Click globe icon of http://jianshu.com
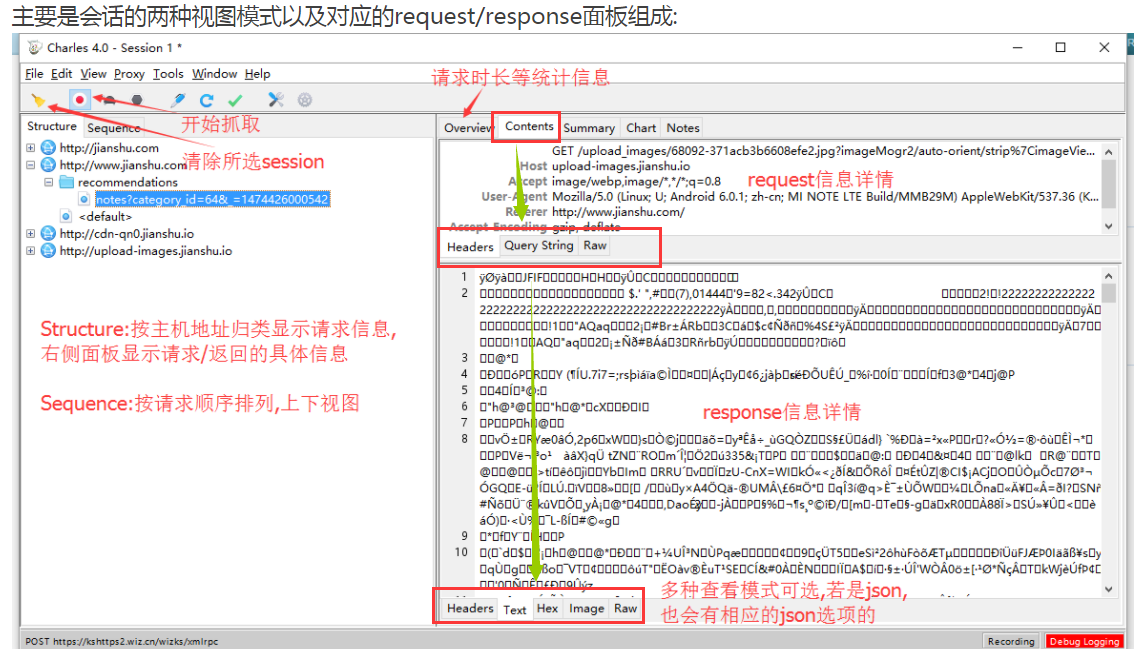The height and width of the screenshot is (649, 1139). coord(48,148)
